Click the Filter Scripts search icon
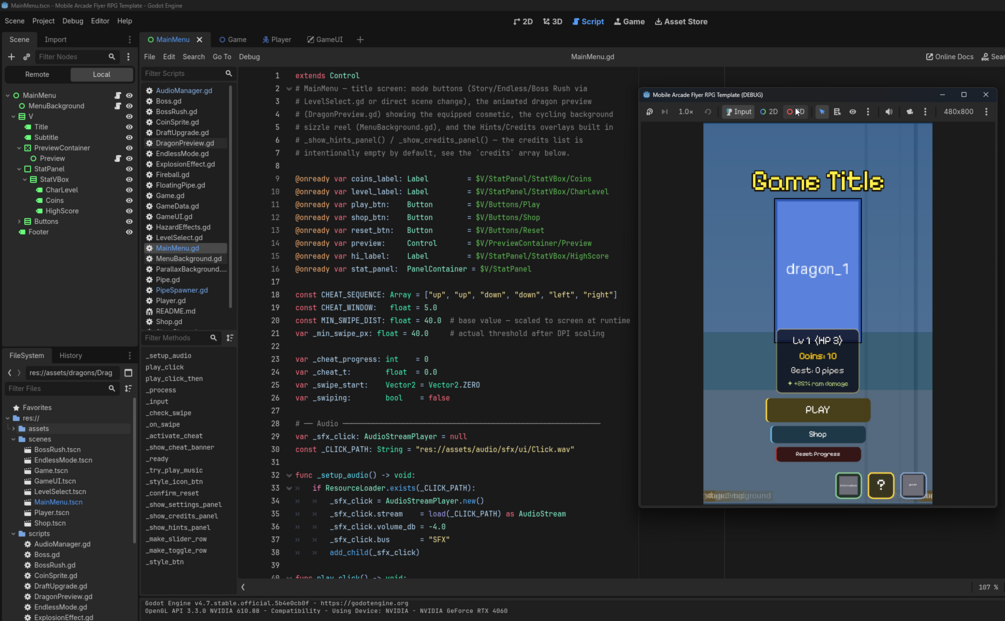1005x621 pixels. point(229,74)
